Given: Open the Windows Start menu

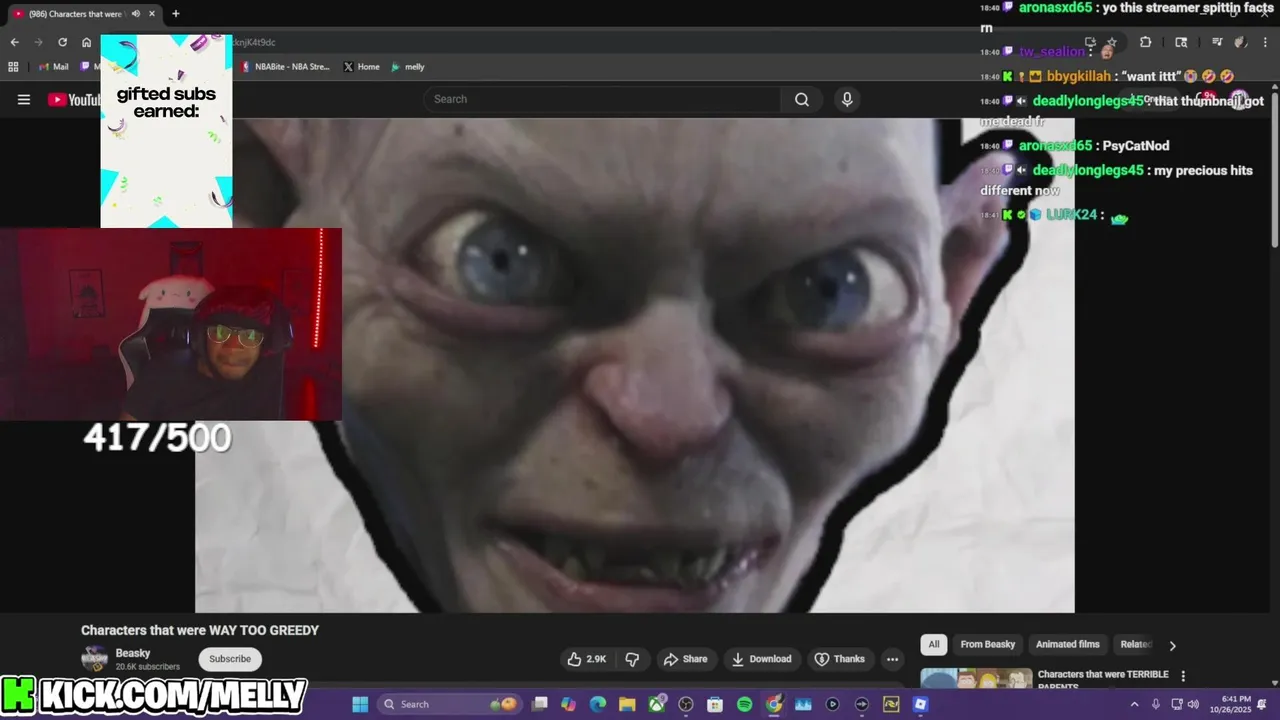Looking at the screenshot, I should pos(360,704).
